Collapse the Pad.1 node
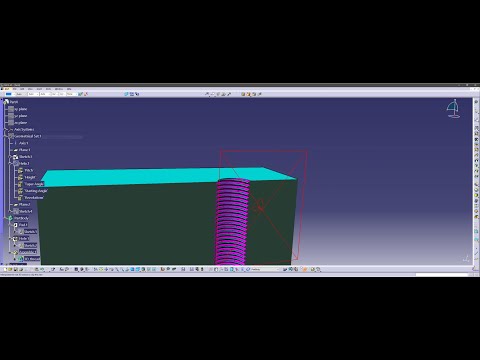480x360 pixels. tap(10, 225)
